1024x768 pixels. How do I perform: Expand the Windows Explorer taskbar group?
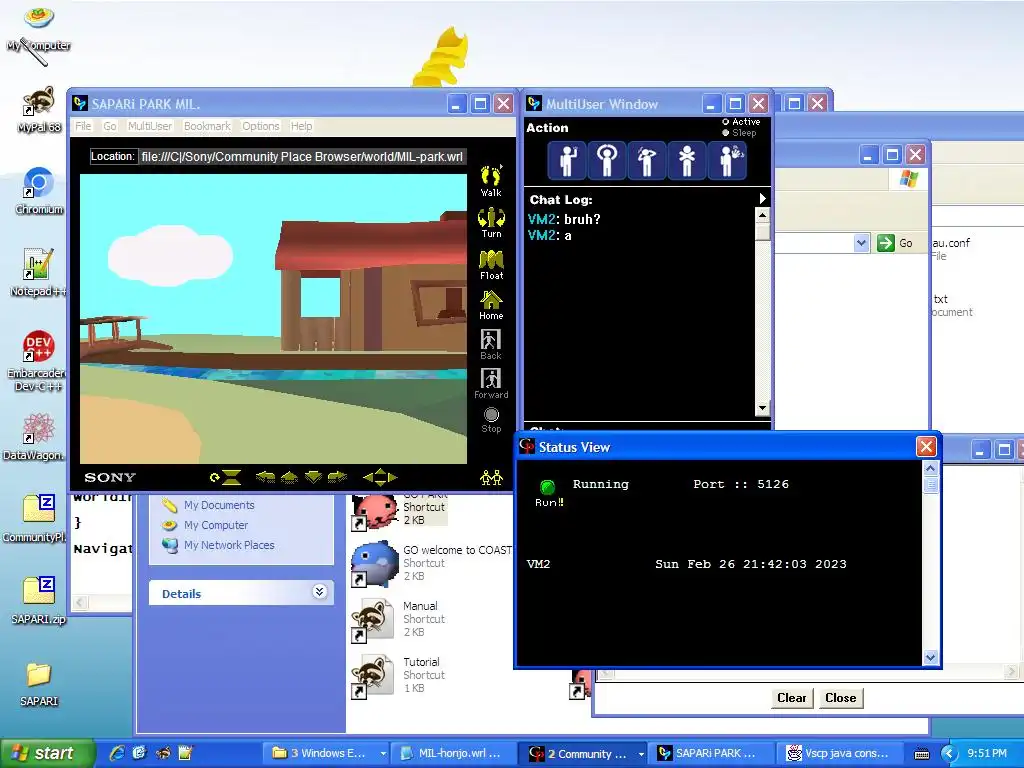[x=383, y=754]
